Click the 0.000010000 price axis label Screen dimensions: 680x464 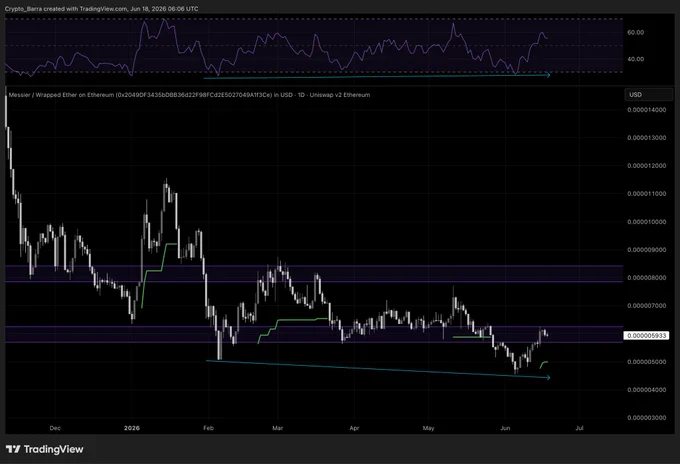647,222
